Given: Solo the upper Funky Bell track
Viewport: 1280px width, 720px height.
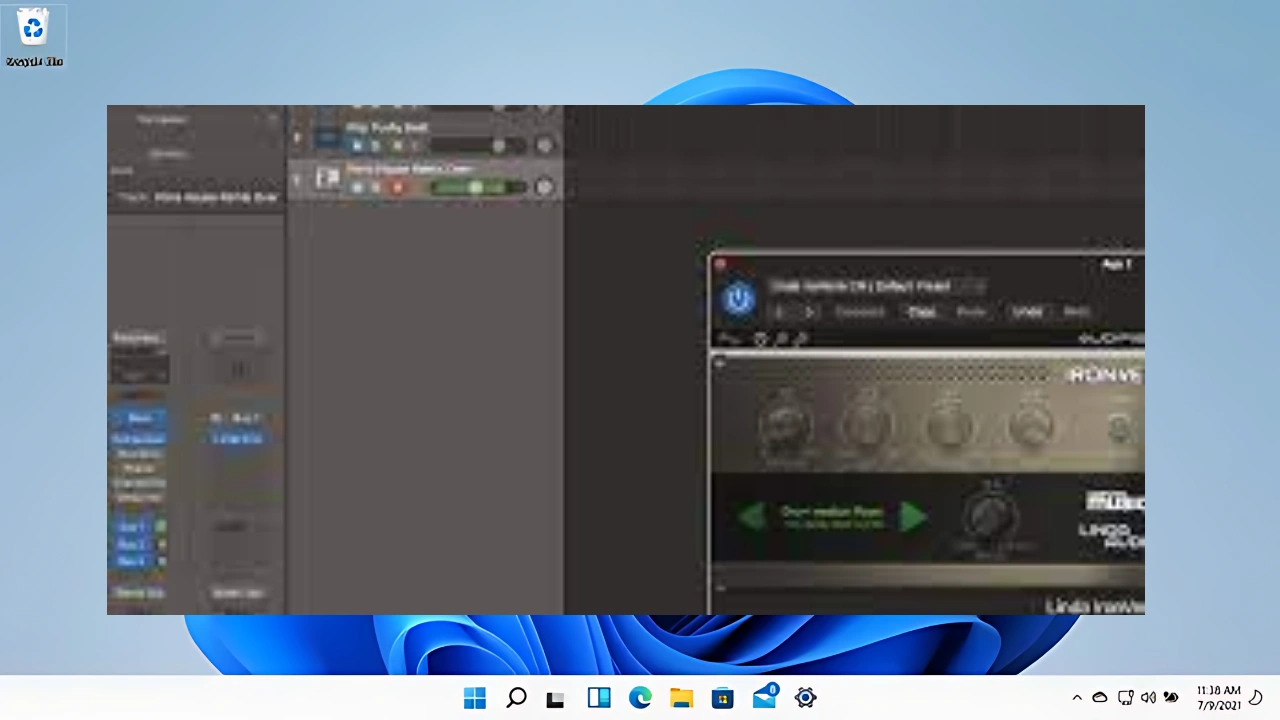Looking at the screenshot, I should click(376, 146).
